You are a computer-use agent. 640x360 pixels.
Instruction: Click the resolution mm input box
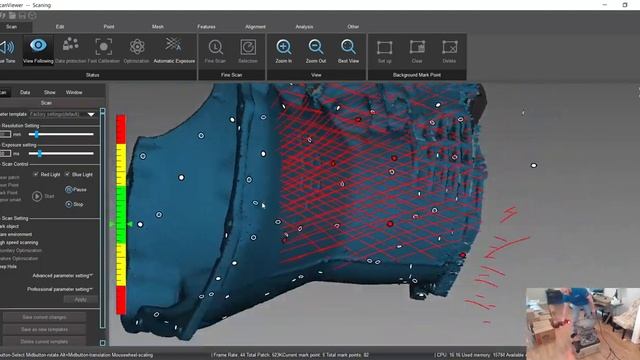point(5,134)
